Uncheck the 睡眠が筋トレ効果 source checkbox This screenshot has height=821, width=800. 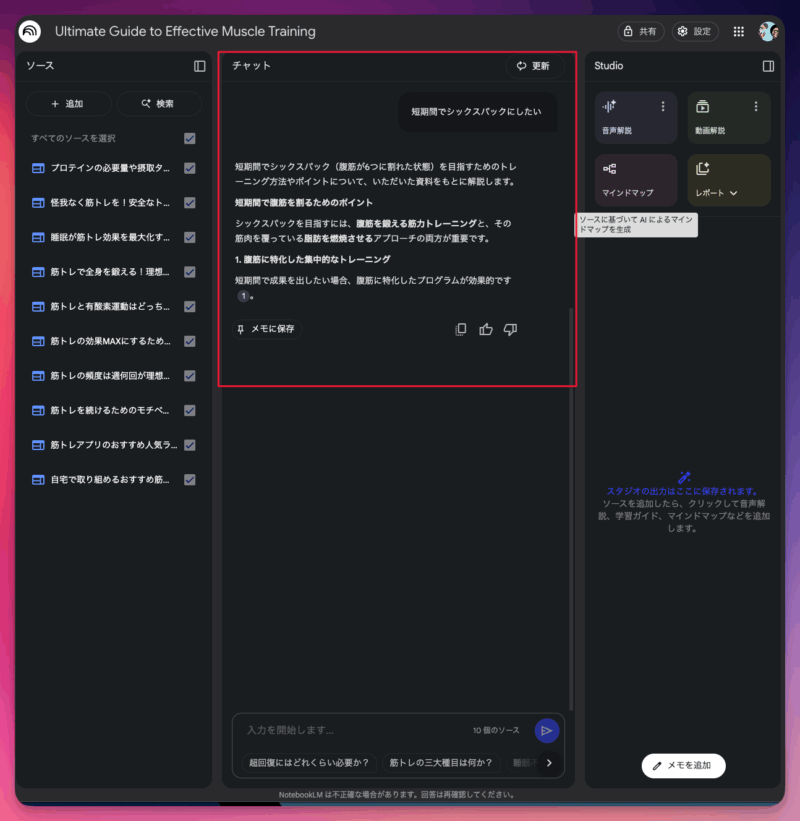pos(190,237)
